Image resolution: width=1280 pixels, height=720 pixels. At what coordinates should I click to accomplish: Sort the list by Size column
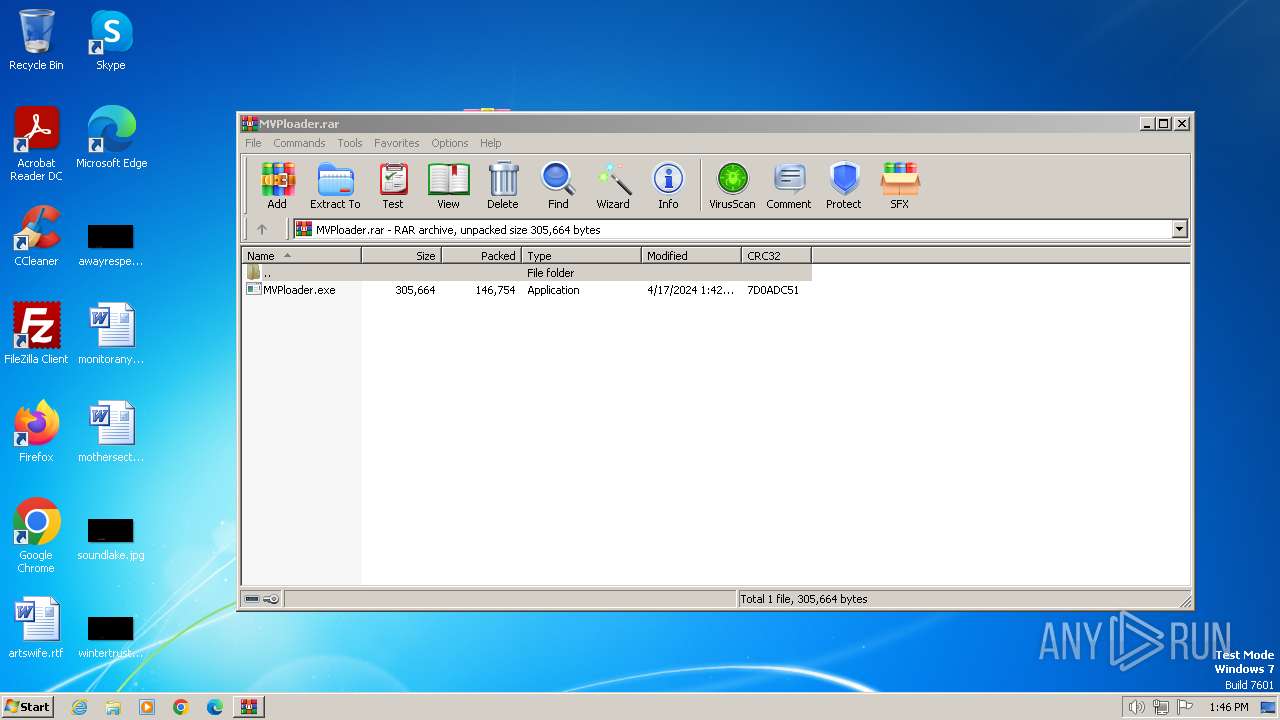point(401,256)
